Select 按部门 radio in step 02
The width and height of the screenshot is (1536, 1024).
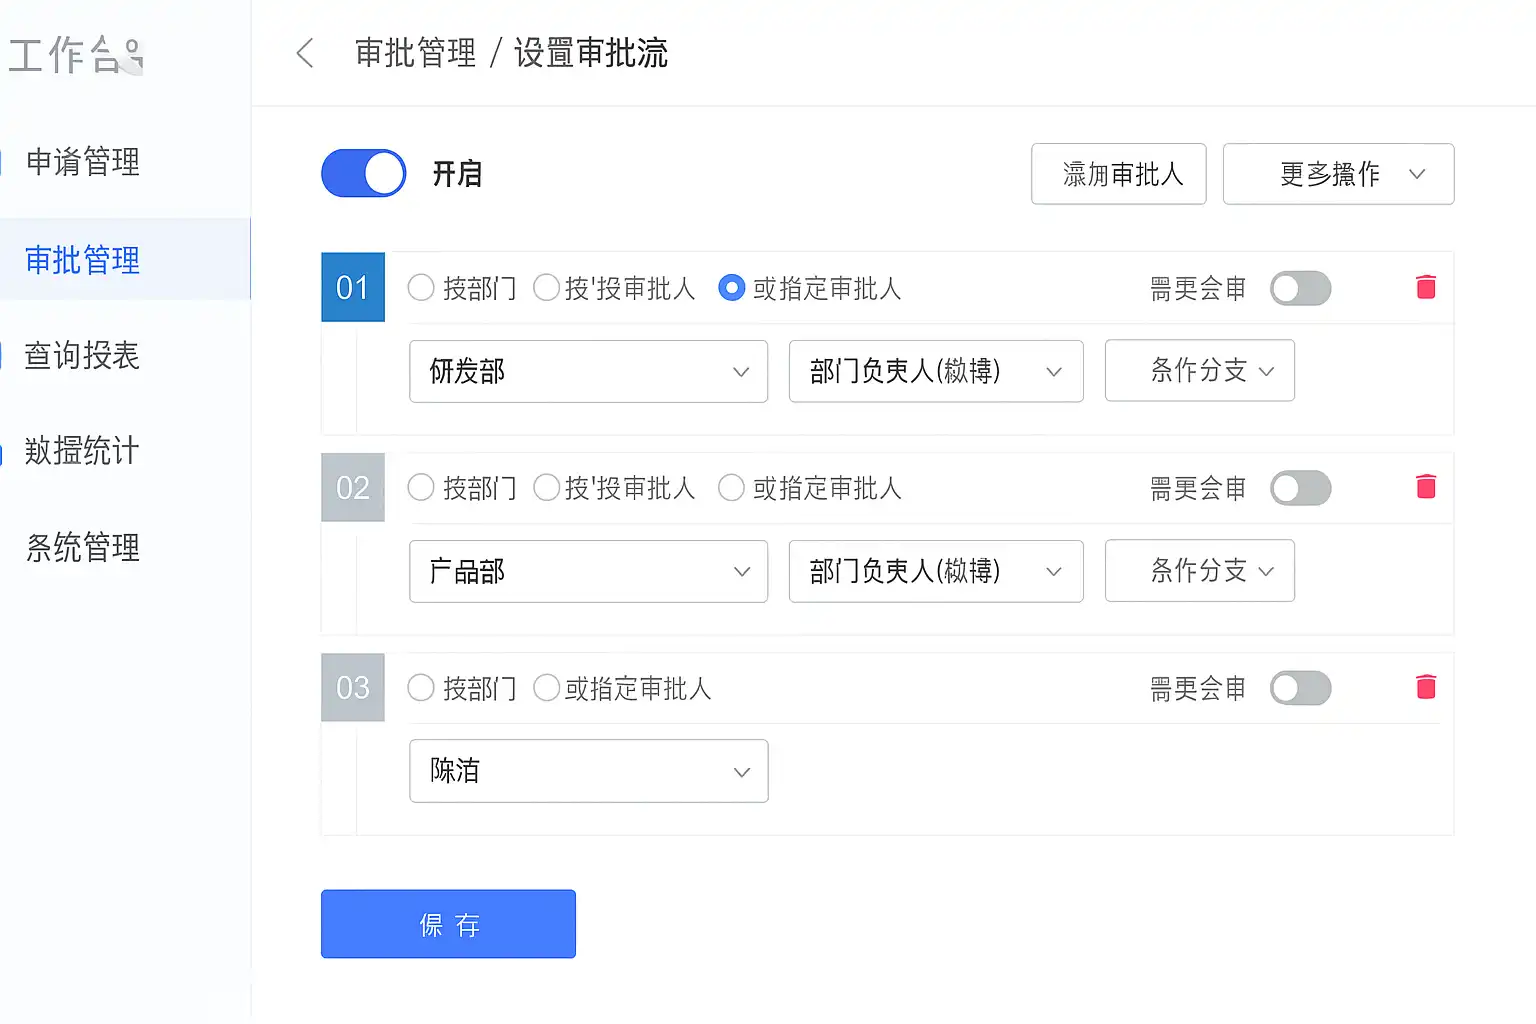[422, 488]
